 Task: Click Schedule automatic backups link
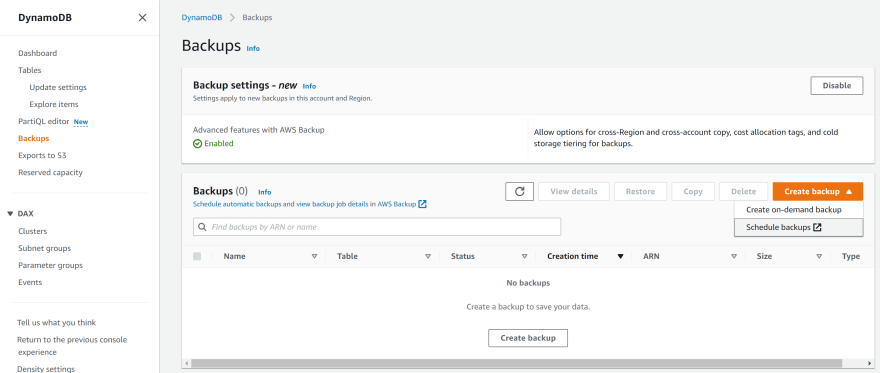pyautogui.click(x=237, y=204)
